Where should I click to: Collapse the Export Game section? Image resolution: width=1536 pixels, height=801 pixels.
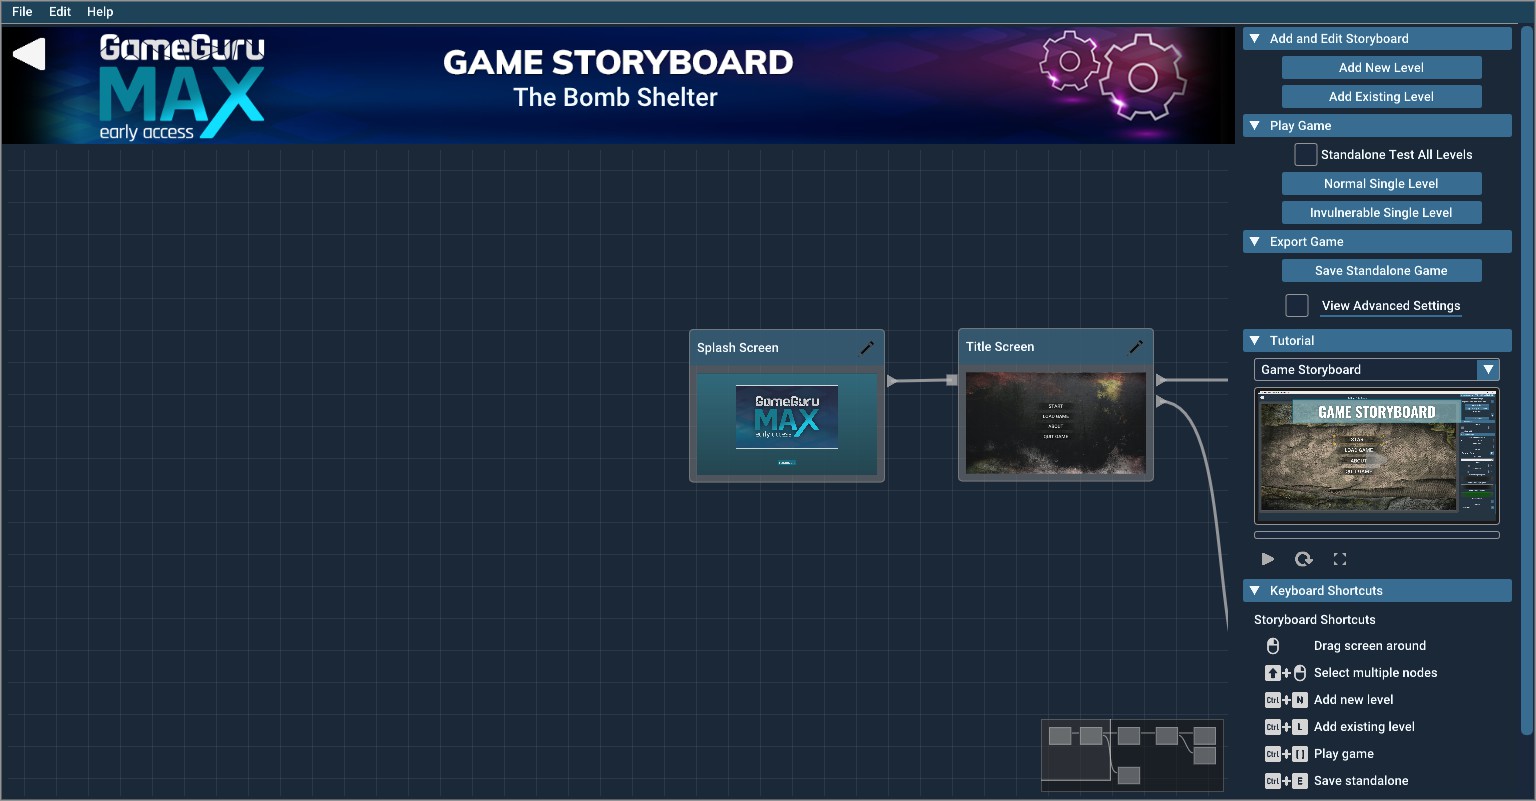1255,241
